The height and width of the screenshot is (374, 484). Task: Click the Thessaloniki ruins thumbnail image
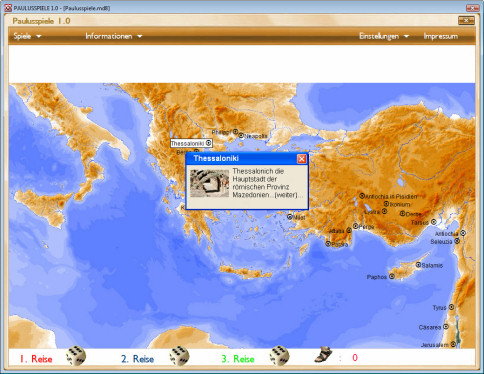[209, 183]
